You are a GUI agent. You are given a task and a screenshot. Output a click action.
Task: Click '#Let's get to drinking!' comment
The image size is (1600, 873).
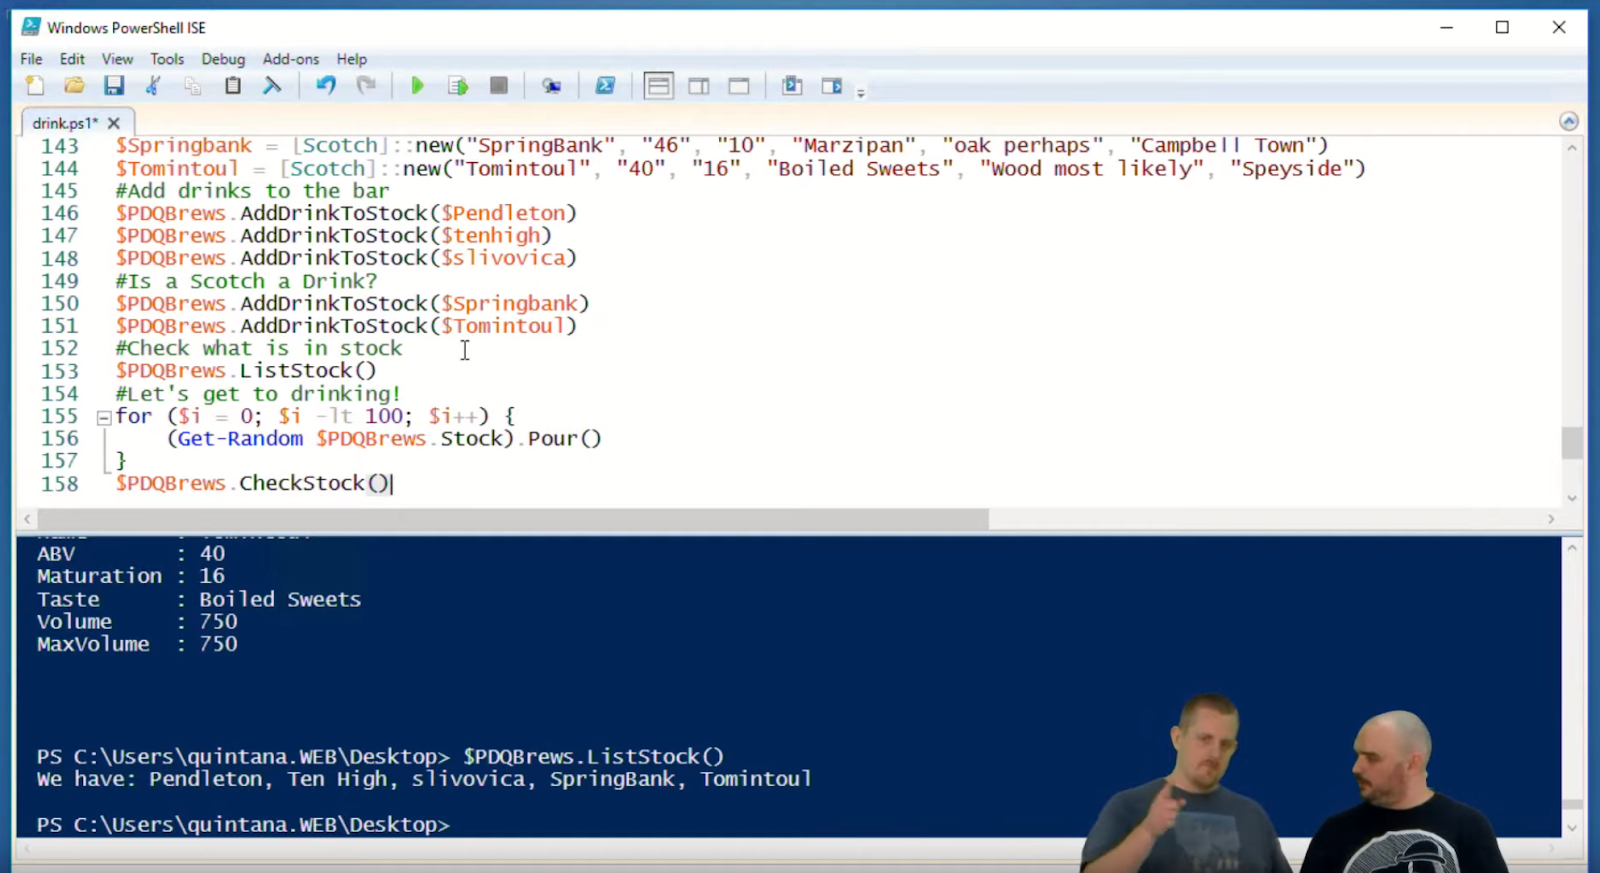(258, 394)
